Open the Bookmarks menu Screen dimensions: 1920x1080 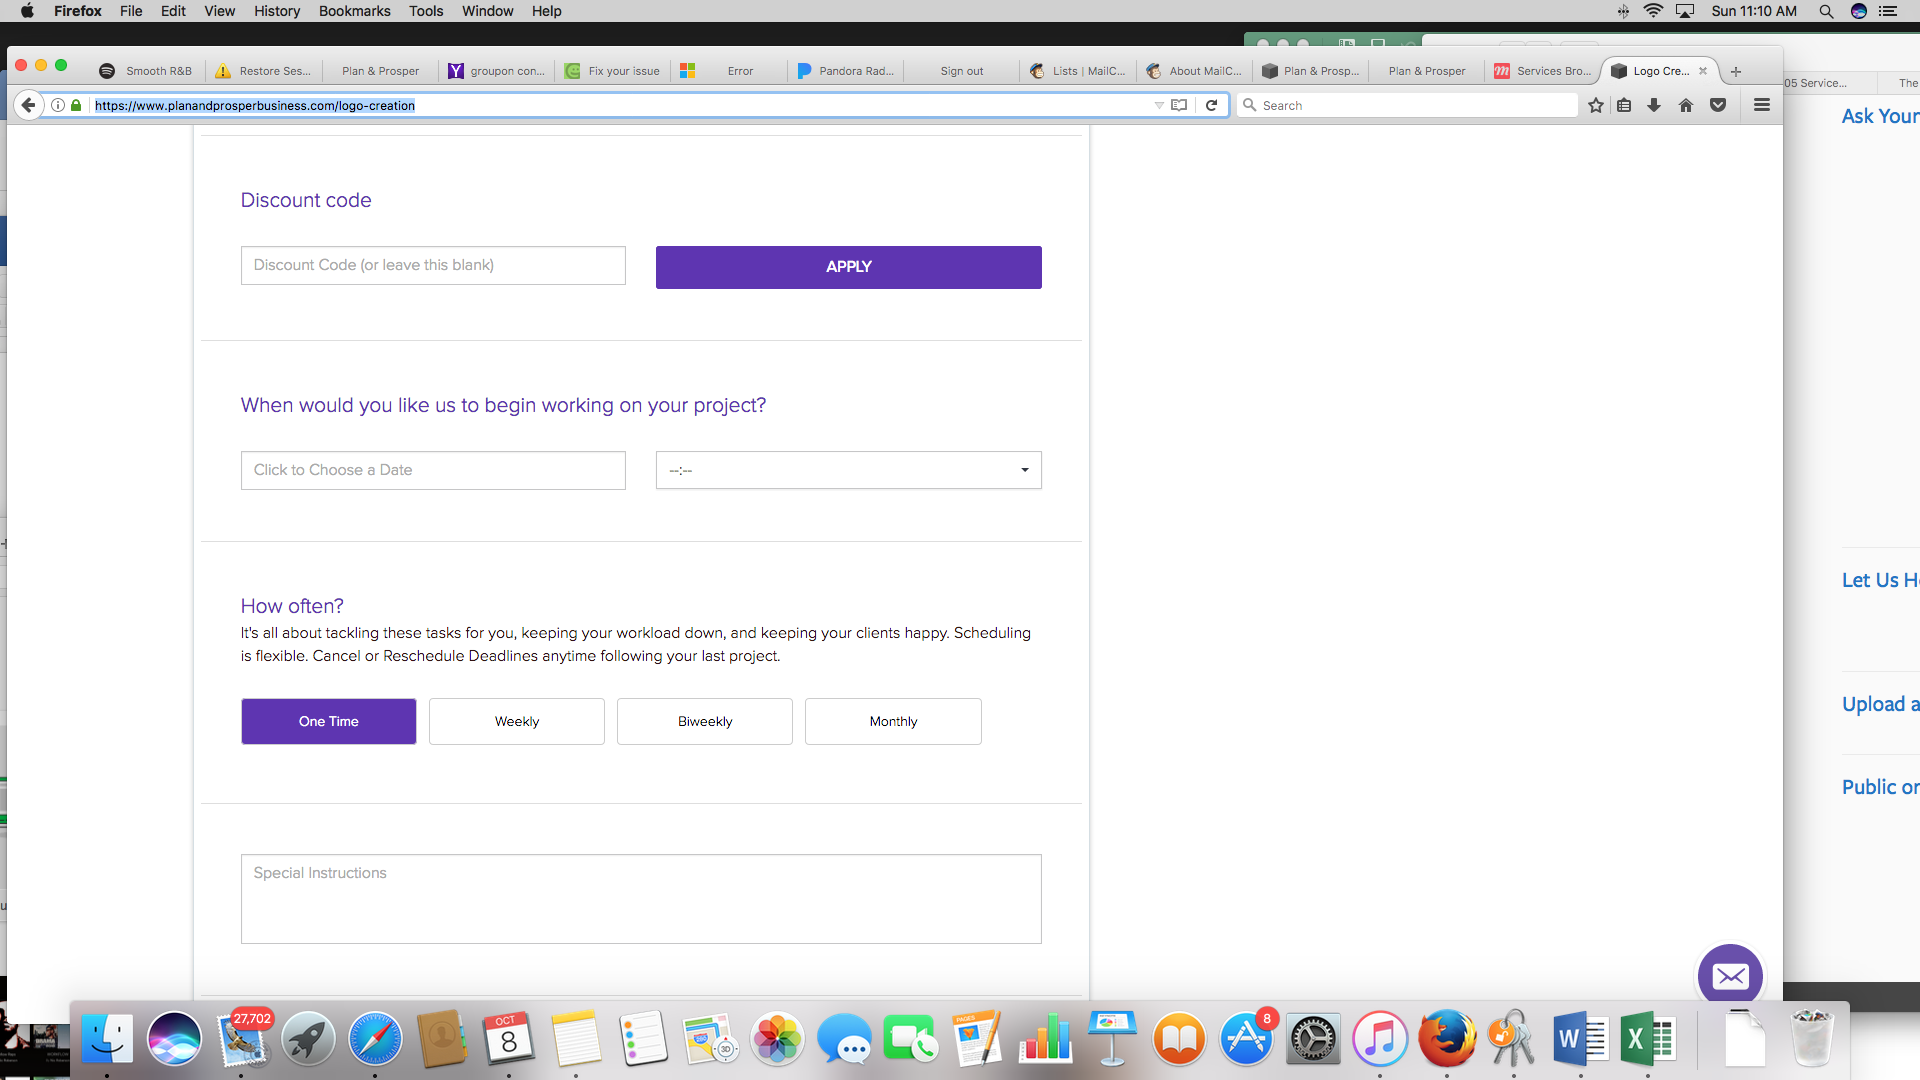coord(354,11)
